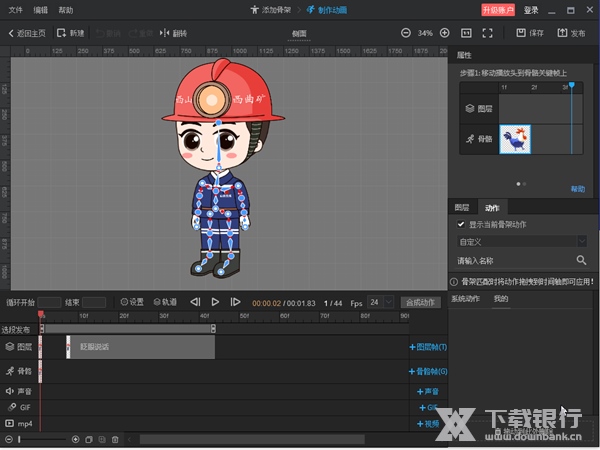The width and height of the screenshot is (600, 450).
Task: Open the 文件 menu
Action: pyautogui.click(x=15, y=9)
